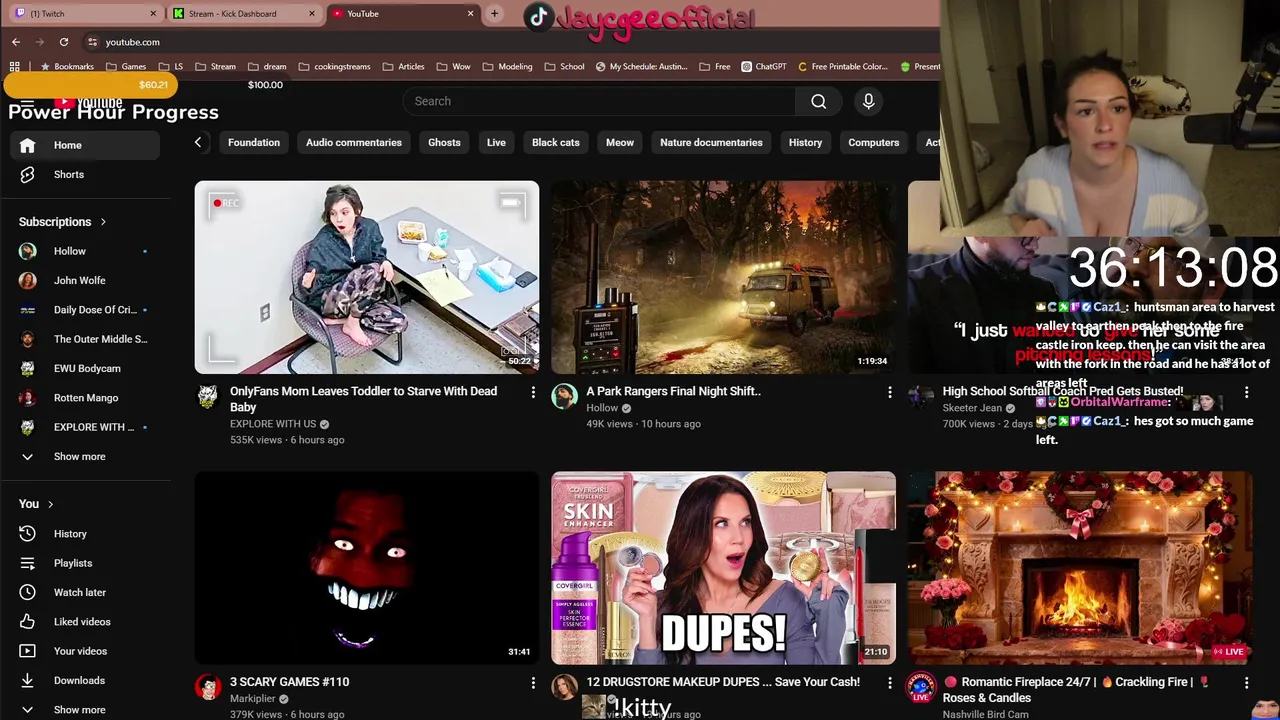The width and height of the screenshot is (1280, 720).
Task: Click the EXPLORE WITH US channel avatar
Action: [x=208, y=396]
